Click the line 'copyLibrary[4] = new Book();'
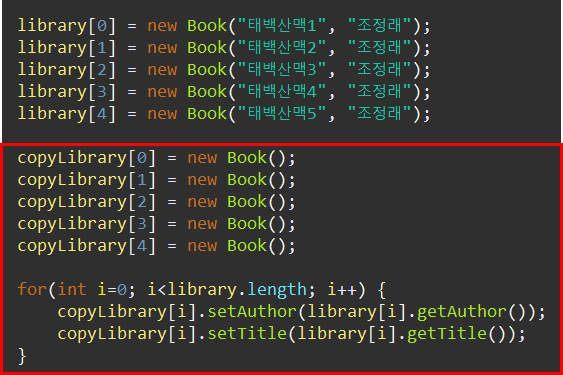Image resolution: width=563 pixels, height=375 pixels. pyautogui.click(x=157, y=246)
